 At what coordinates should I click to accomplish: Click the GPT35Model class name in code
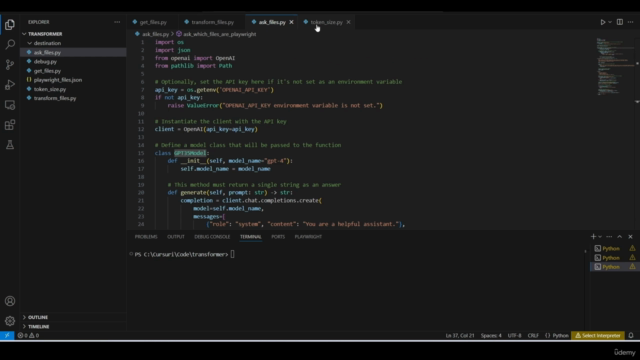(x=190, y=153)
